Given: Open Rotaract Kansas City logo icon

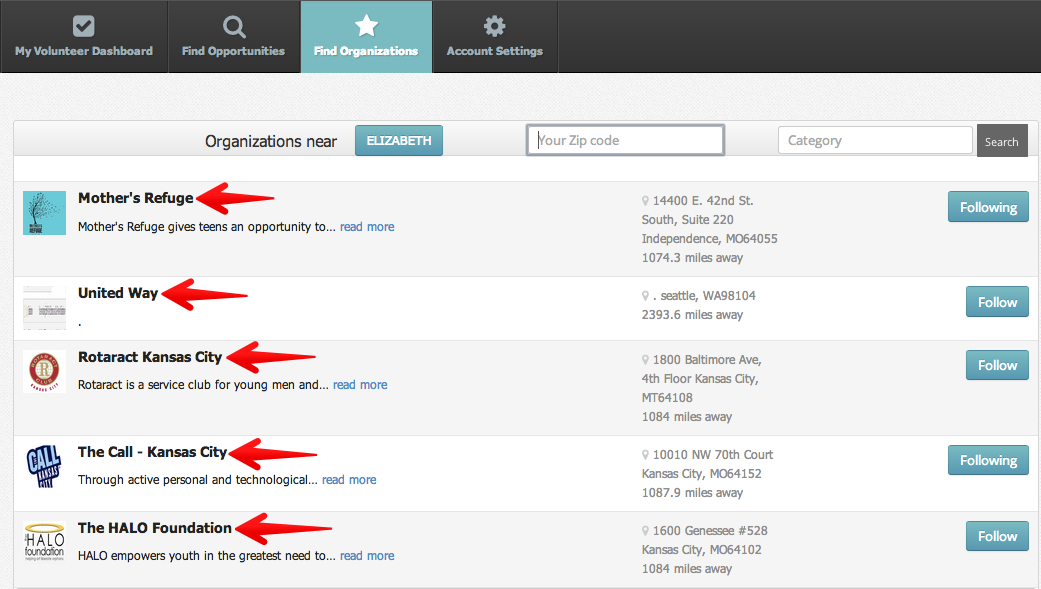Looking at the screenshot, I should (44, 371).
